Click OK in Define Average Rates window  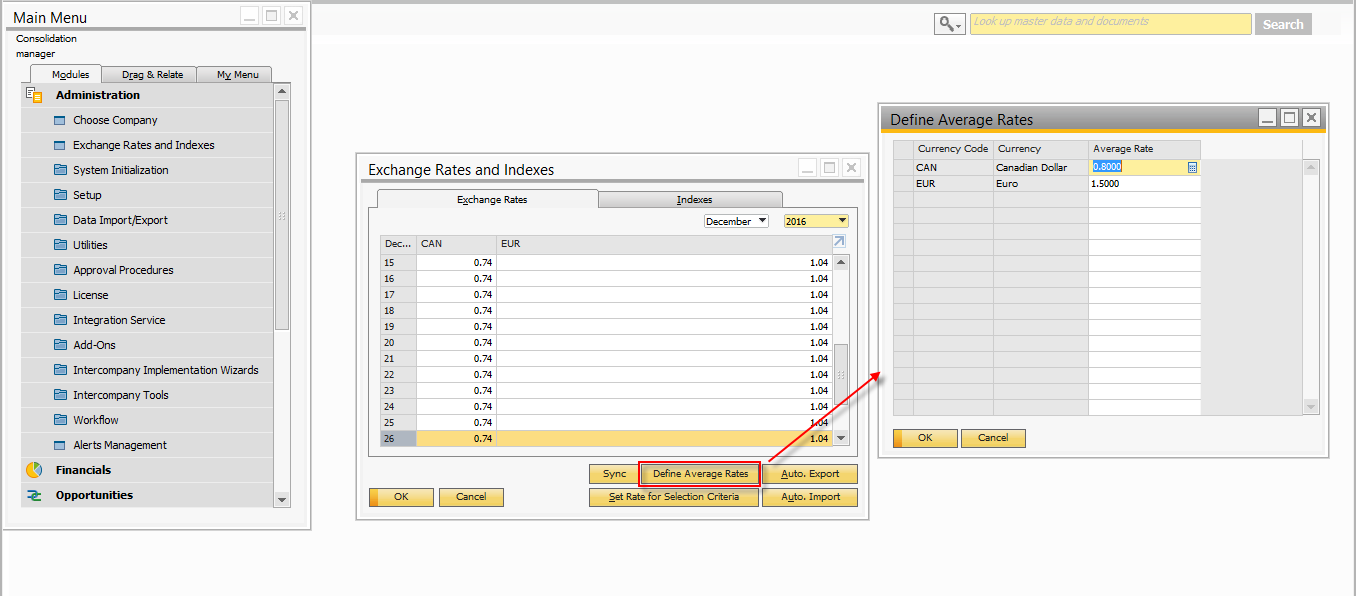[x=924, y=438]
